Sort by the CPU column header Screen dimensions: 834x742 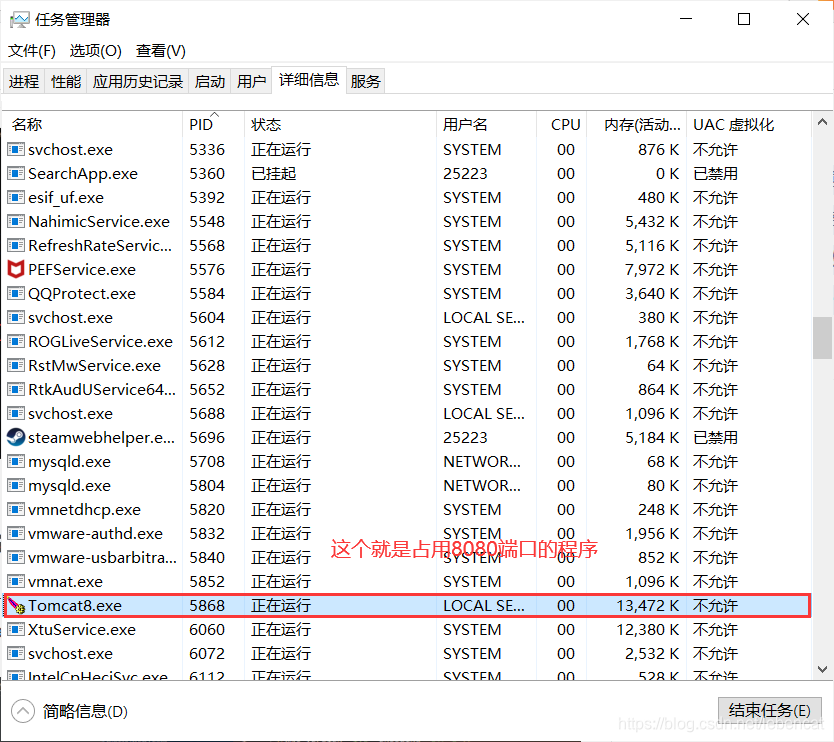[562, 124]
